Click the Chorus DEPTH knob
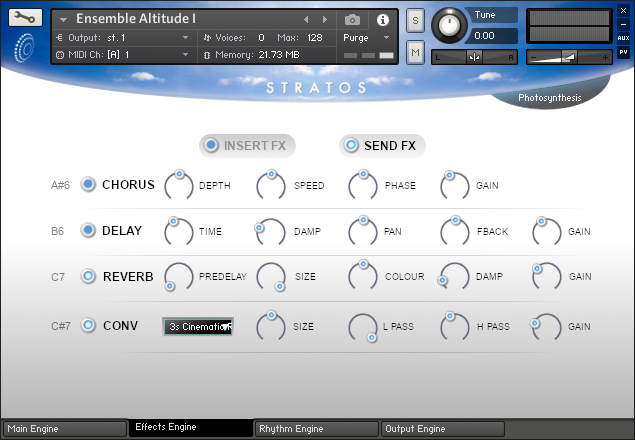Screen dimensions: 635x440 [179, 185]
